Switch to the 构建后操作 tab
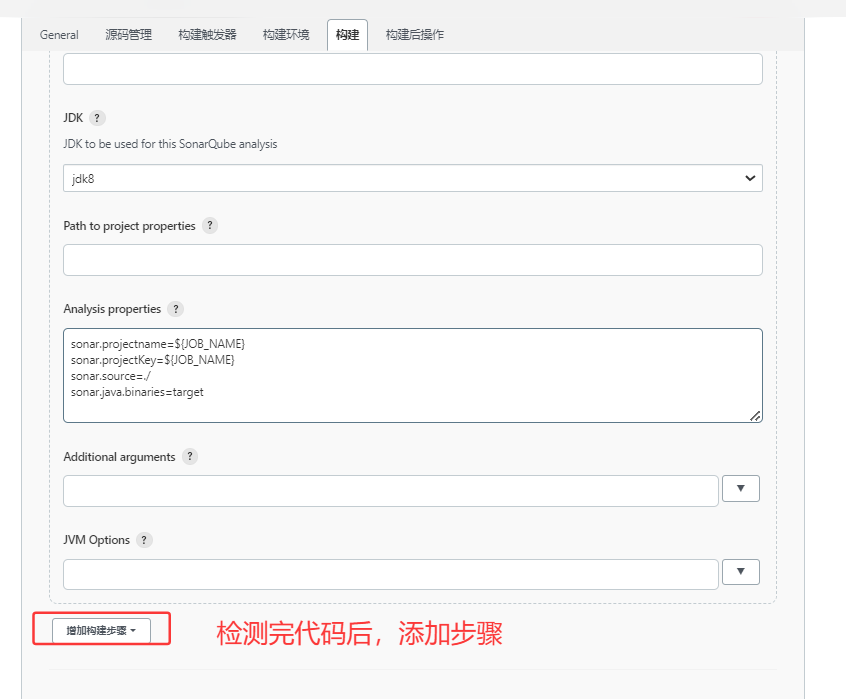 tap(415, 35)
